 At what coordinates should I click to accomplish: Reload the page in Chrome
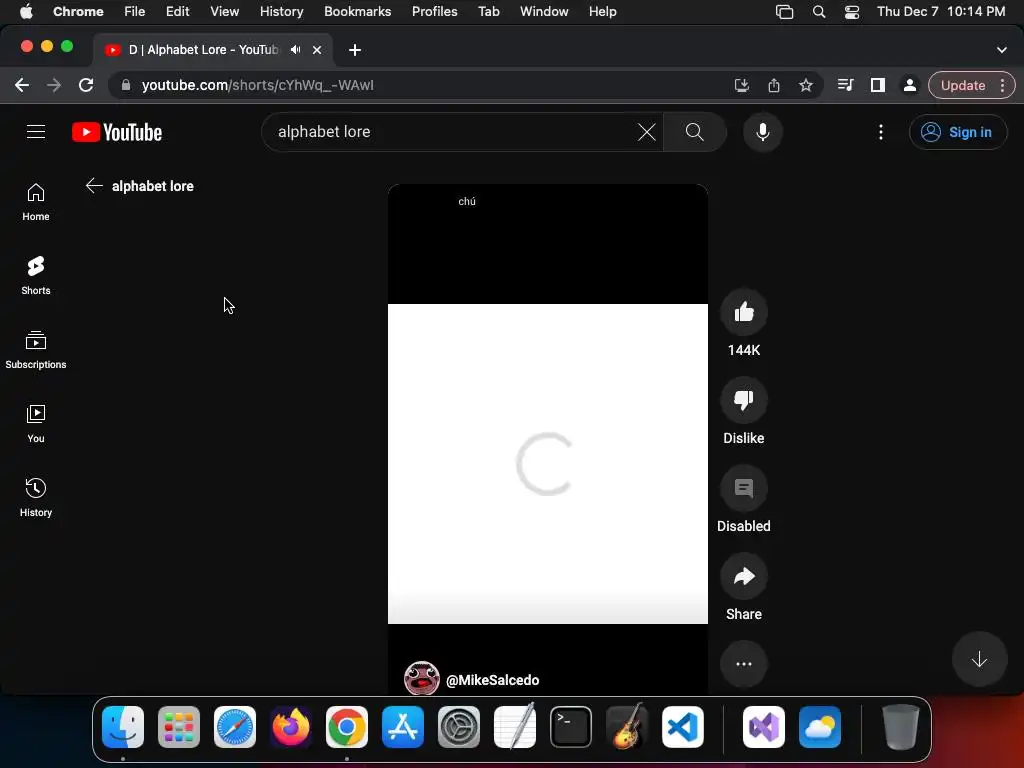pos(86,86)
